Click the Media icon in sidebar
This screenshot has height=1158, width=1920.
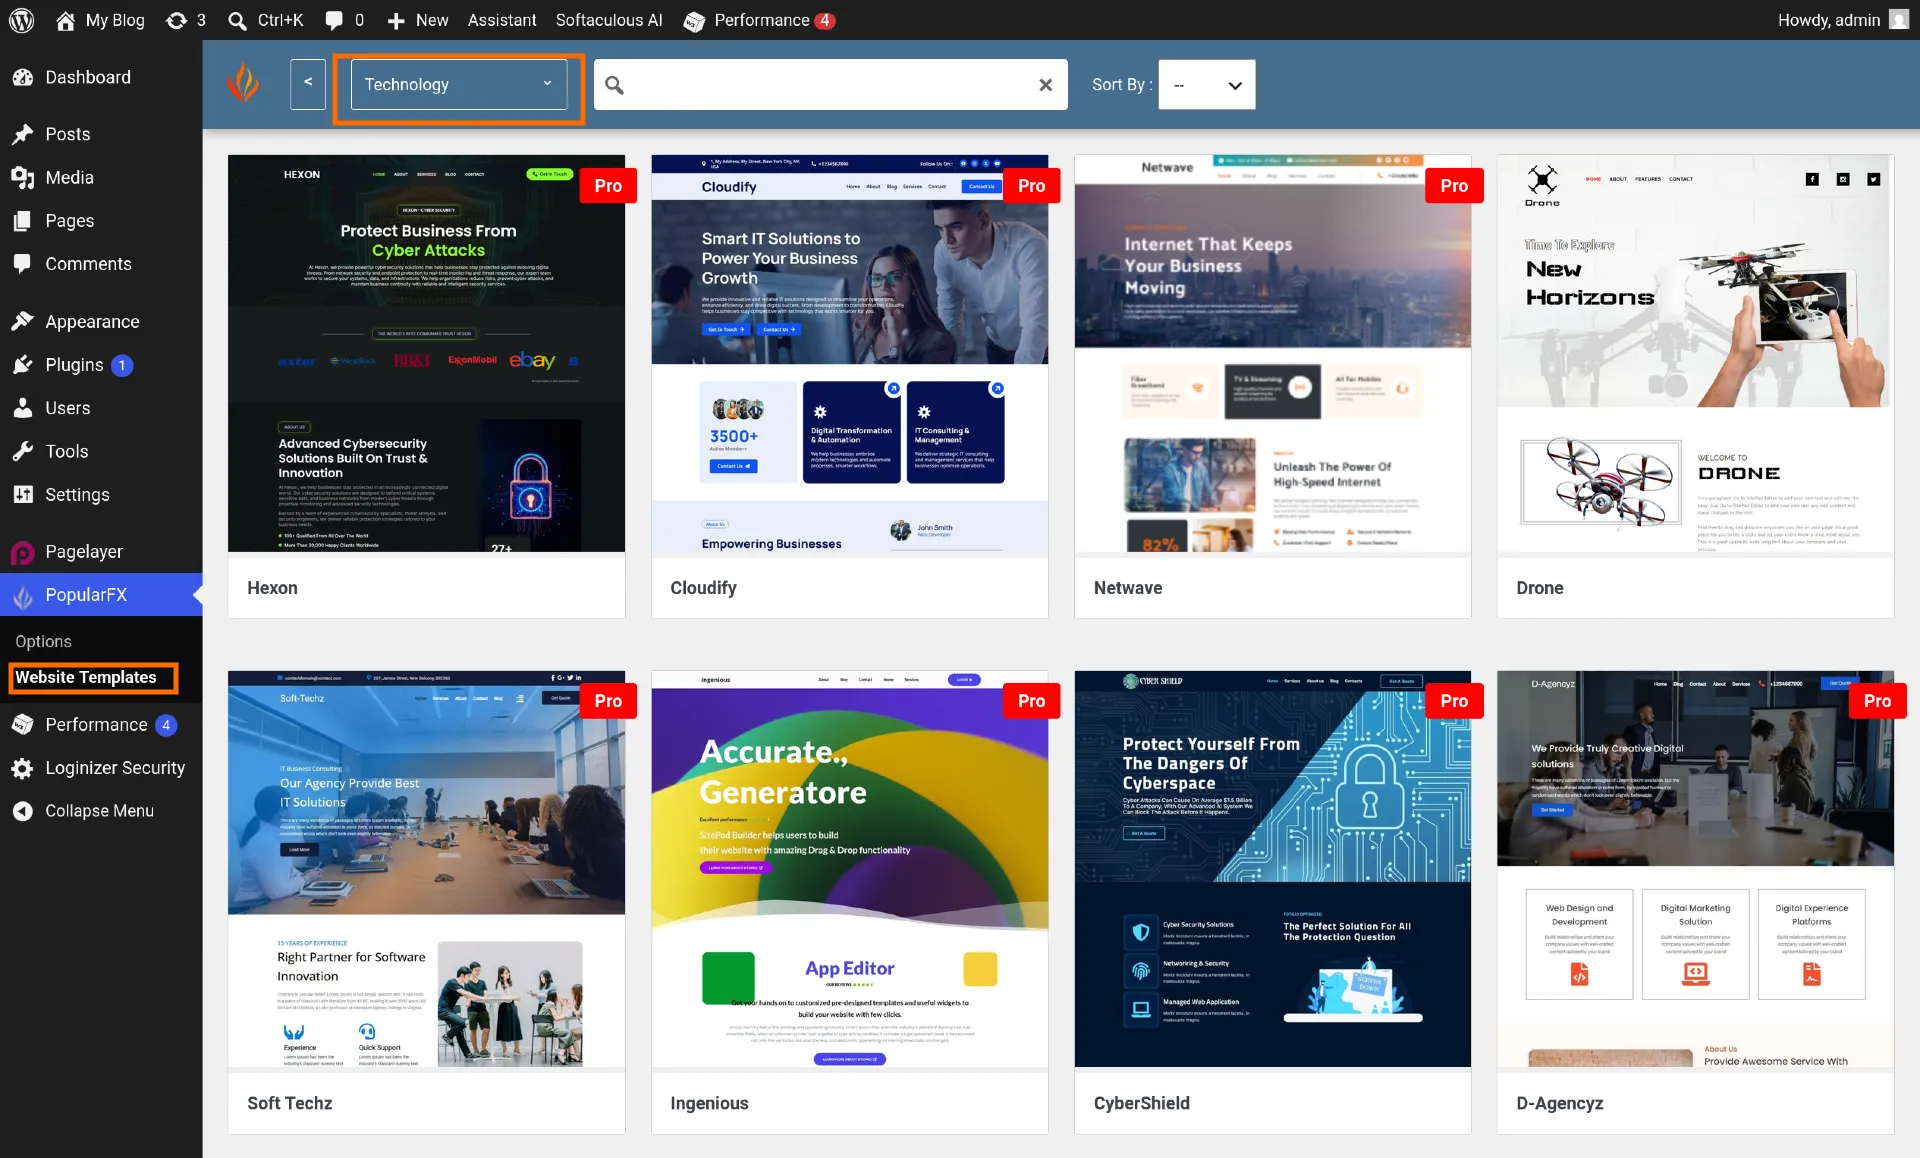click(x=22, y=177)
